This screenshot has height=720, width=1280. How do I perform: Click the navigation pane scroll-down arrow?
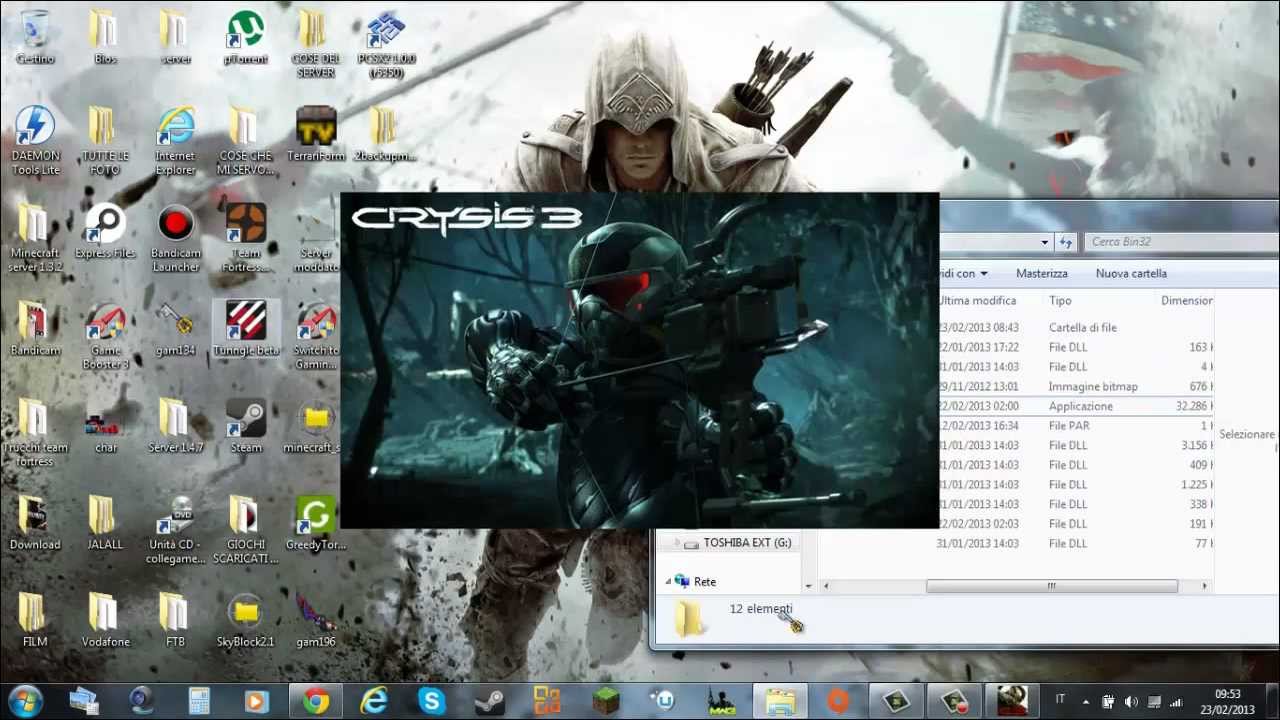808,586
